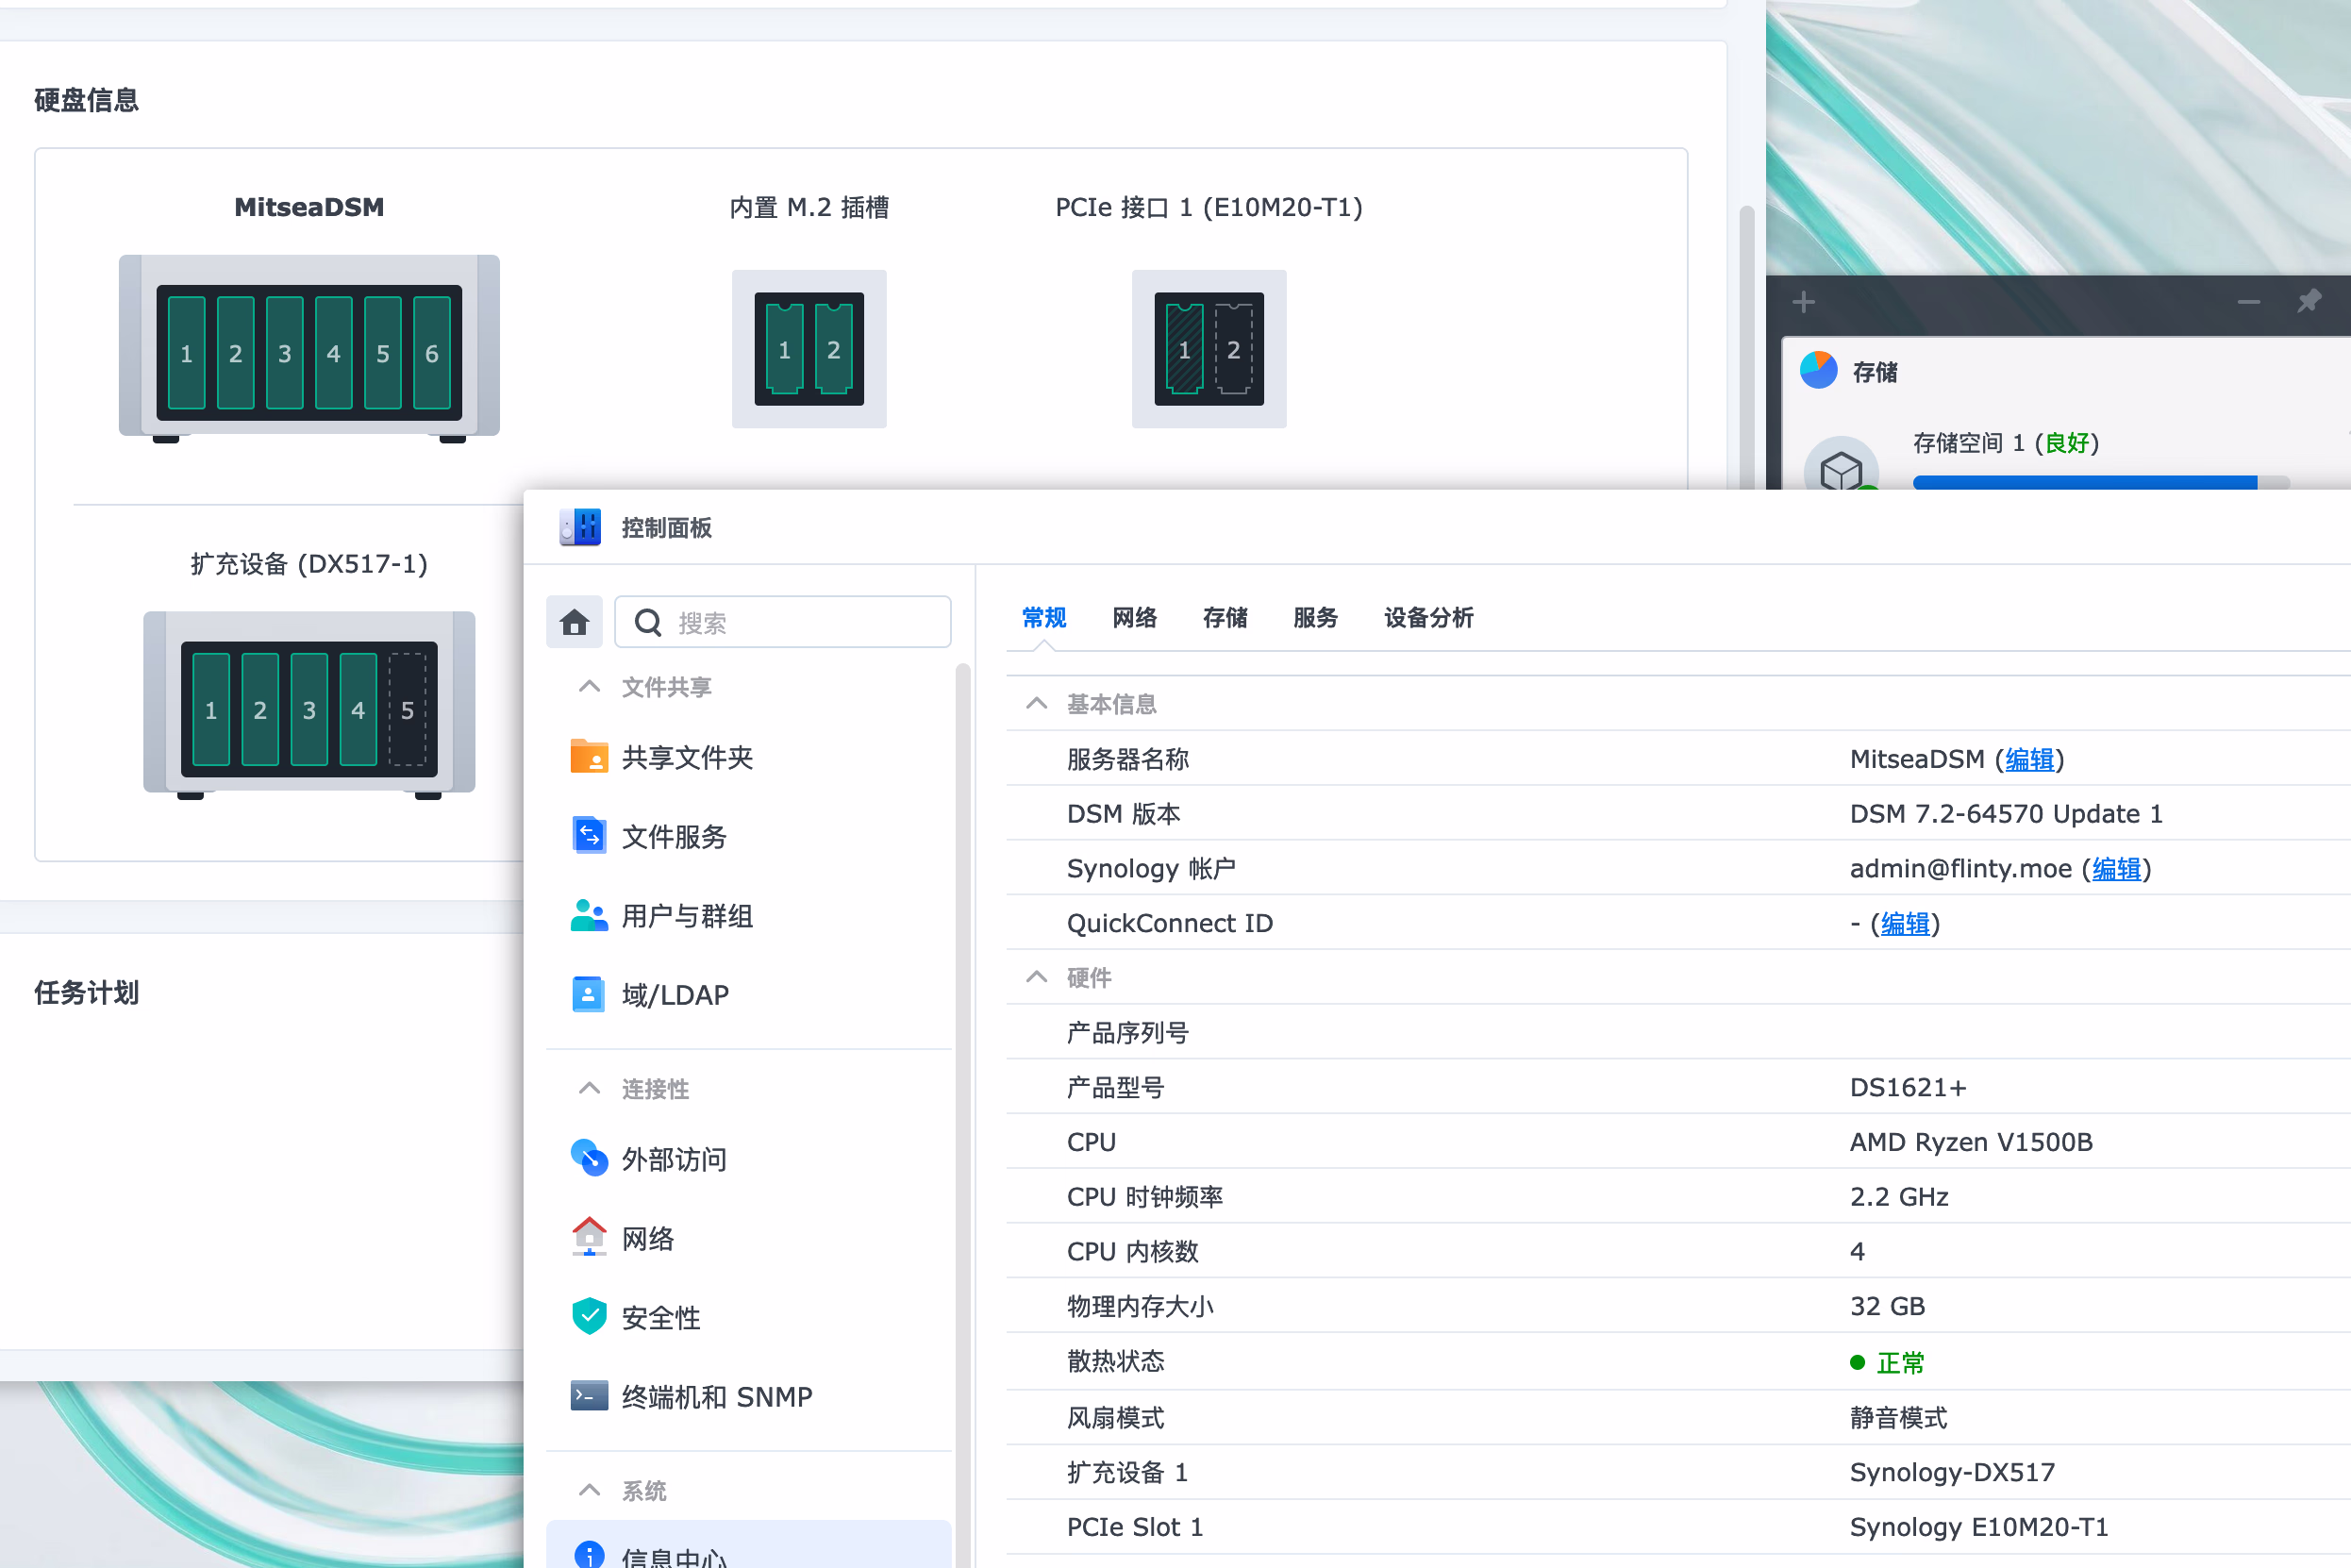Click the widget add plus icon
This screenshot has height=1568, width=2351.
pos(1803,302)
